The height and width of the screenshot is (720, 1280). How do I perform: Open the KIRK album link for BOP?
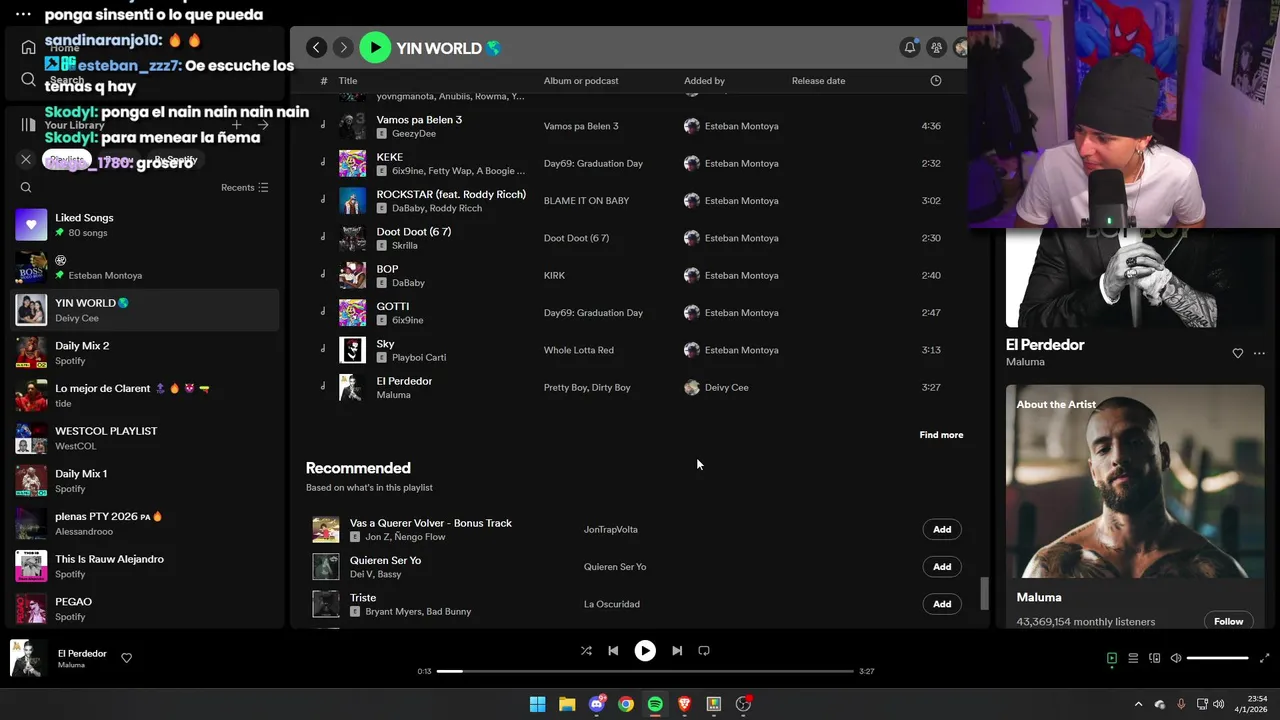point(554,275)
